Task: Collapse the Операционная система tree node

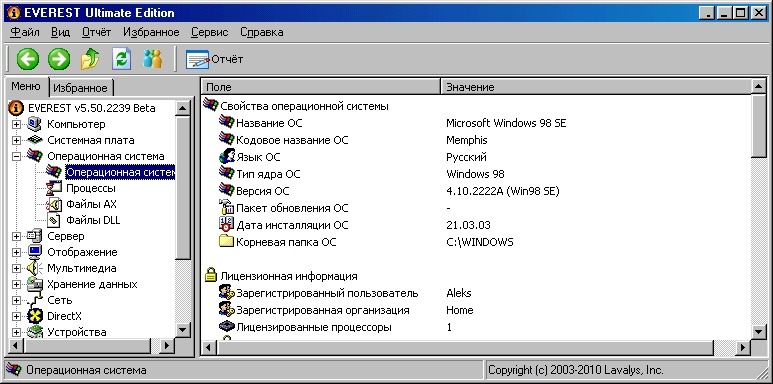Action: [x=16, y=156]
